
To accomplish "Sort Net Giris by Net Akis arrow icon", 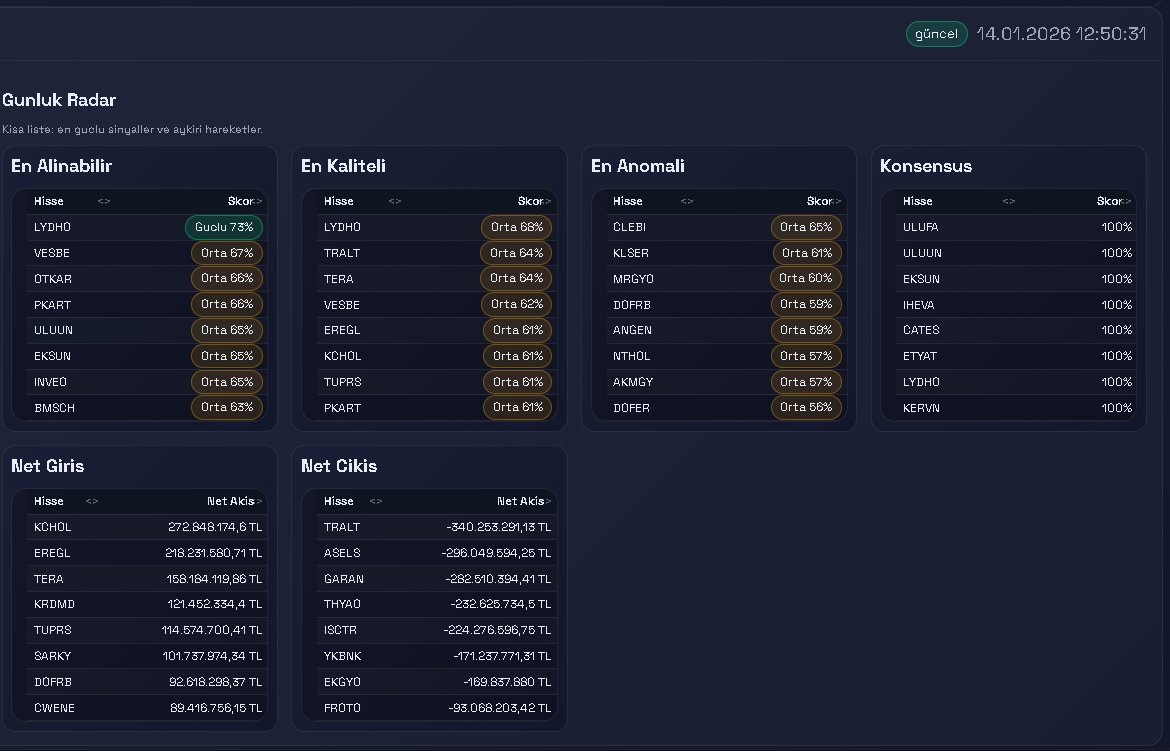I will tap(259, 502).
